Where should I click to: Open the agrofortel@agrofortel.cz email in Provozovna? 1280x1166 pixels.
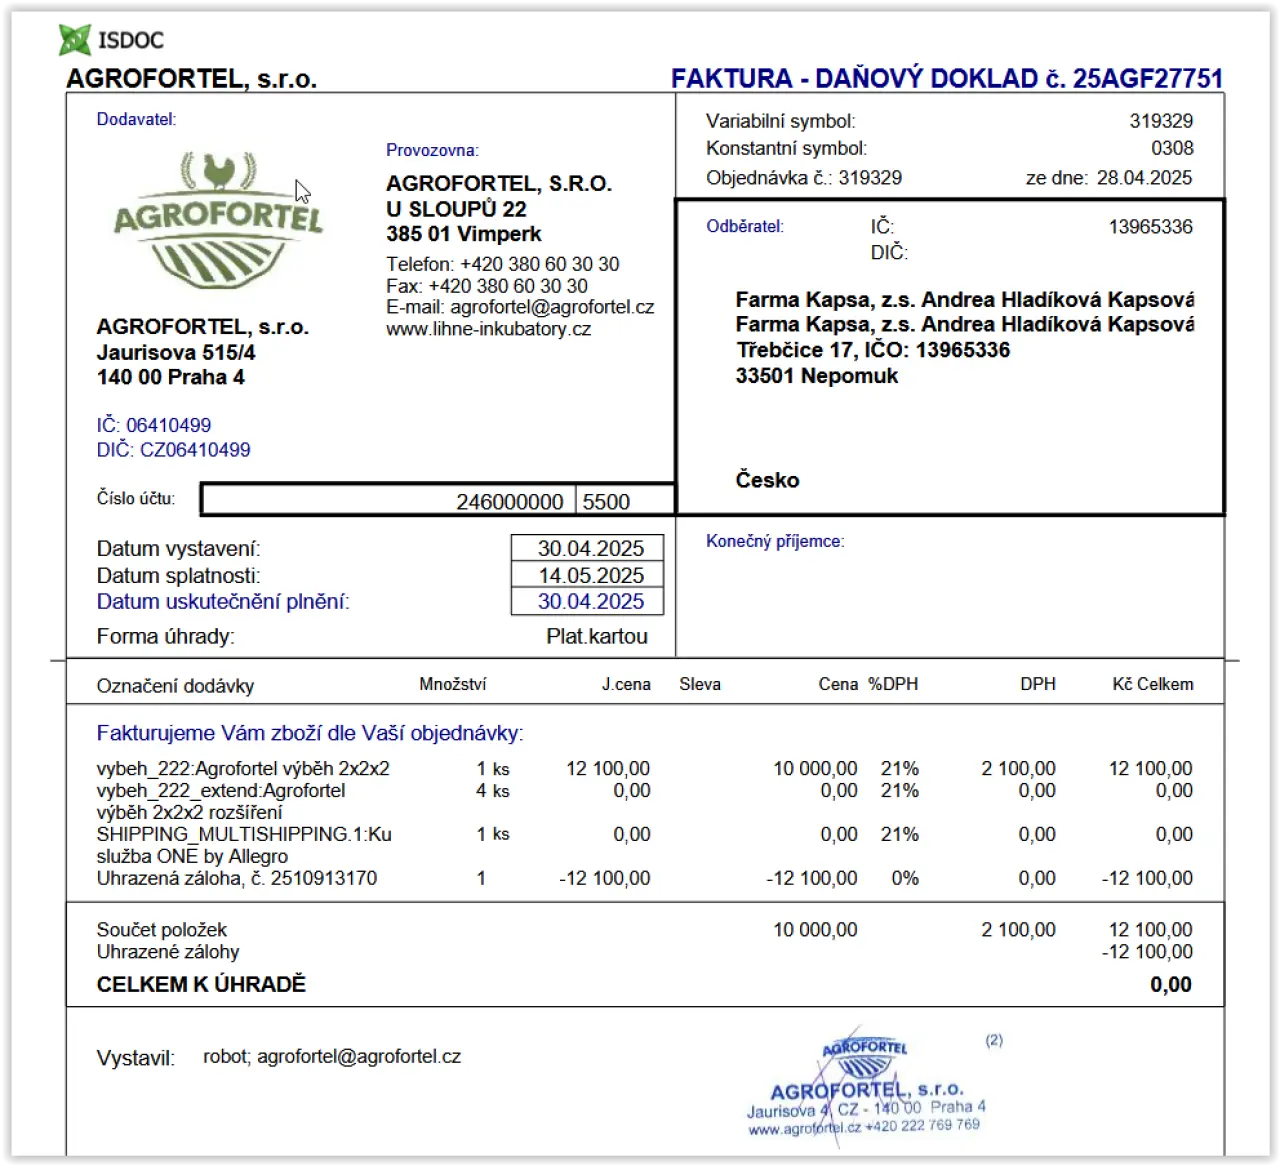coord(552,307)
